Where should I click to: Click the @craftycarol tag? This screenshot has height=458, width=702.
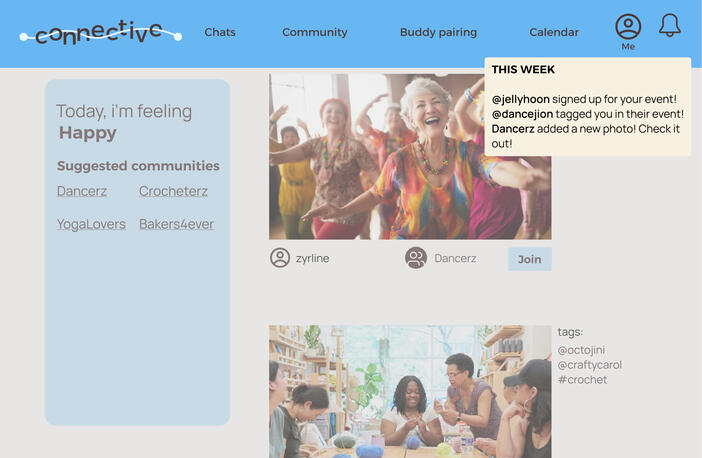[x=590, y=365]
